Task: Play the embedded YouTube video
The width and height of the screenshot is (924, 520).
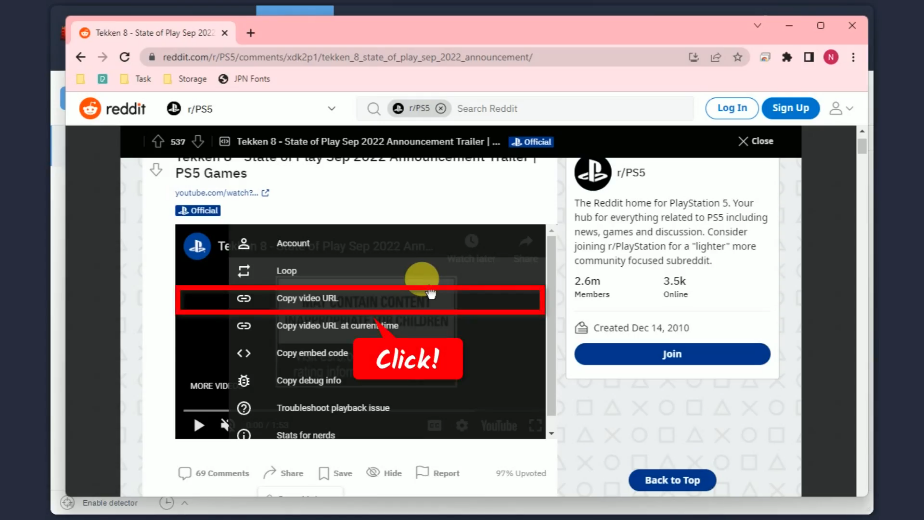Action: tap(199, 425)
